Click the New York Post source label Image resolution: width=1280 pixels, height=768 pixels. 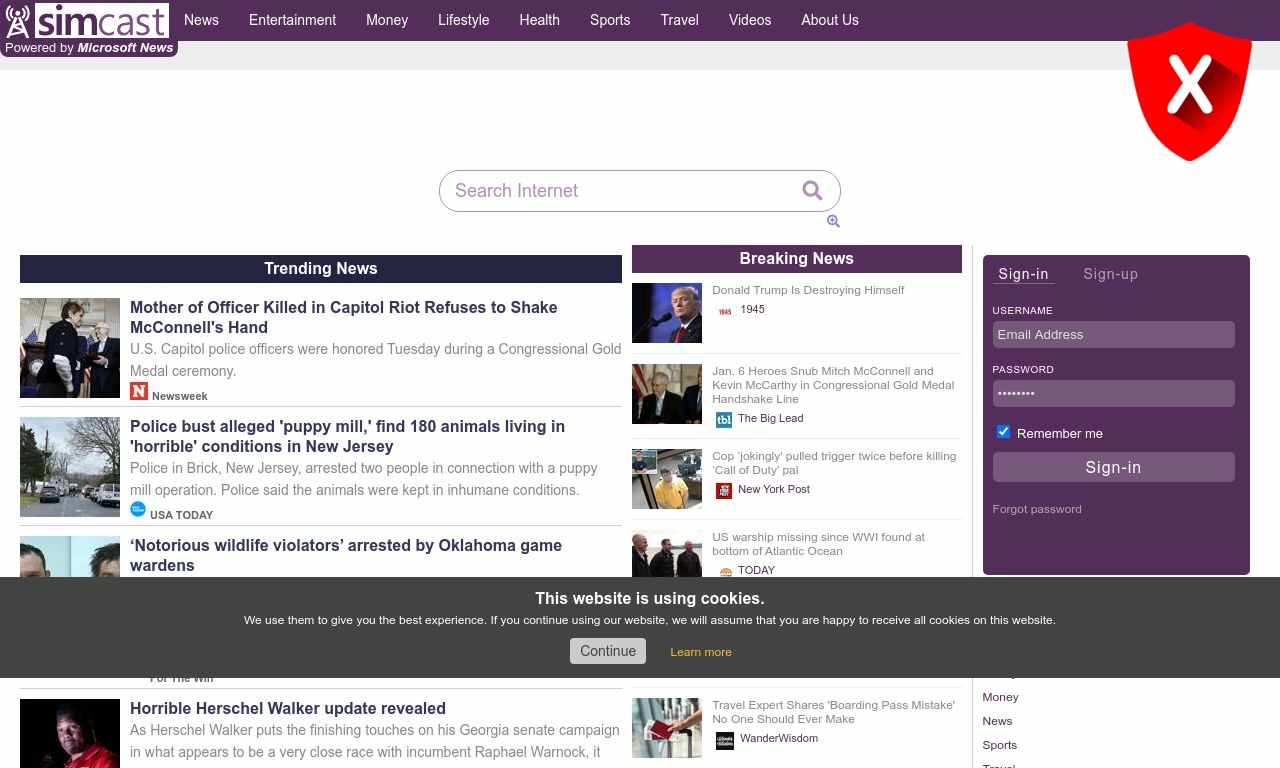(774, 489)
